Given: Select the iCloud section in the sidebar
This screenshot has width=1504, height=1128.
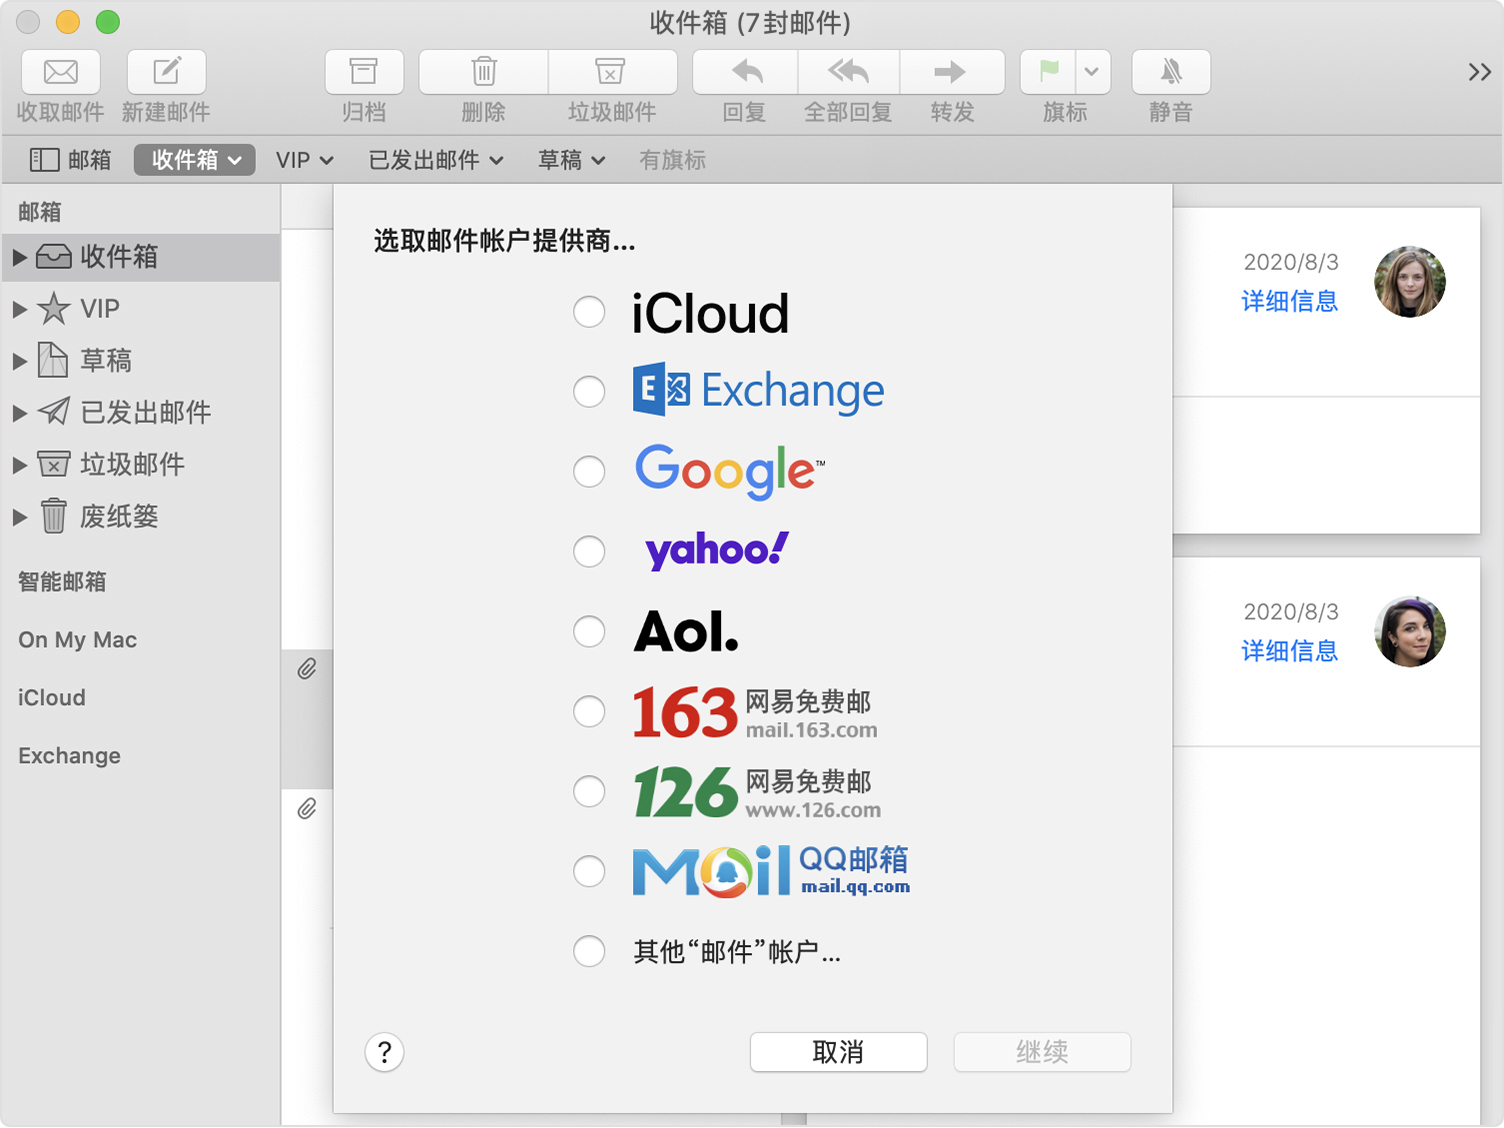Looking at the screenshot, I should 52,698.
